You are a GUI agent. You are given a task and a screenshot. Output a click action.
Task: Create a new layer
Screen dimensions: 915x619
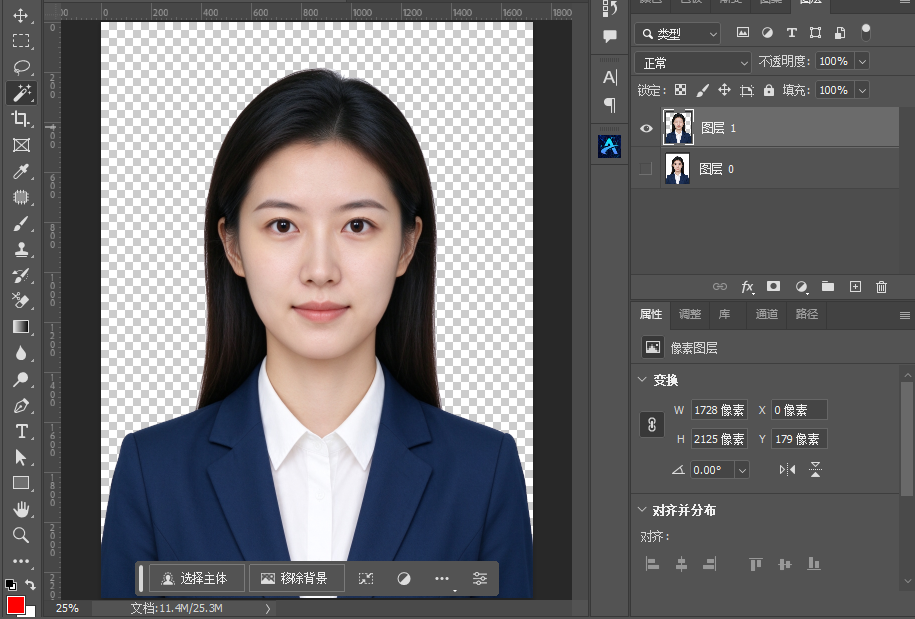pos(855,286)
